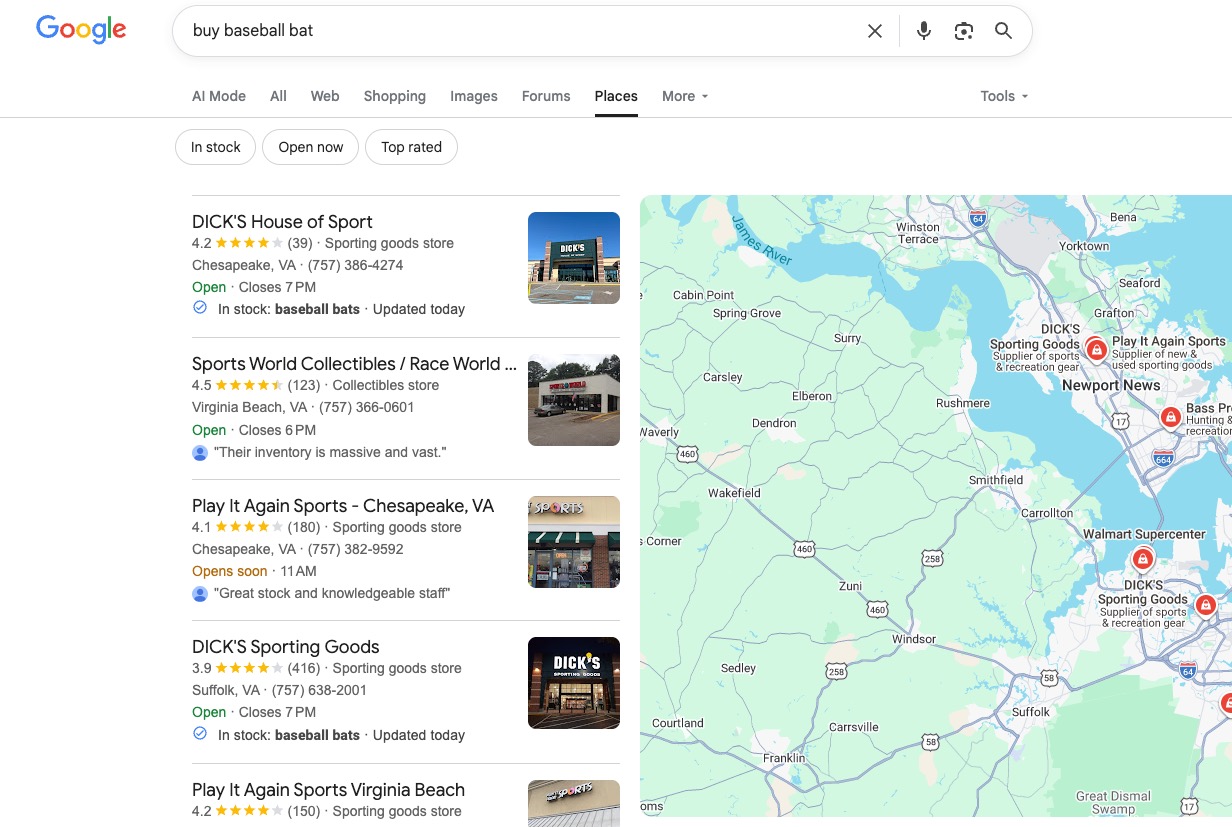Clear the search box text
The height and width of the screenshot is (827, 1232).
(x=875, y=31)
